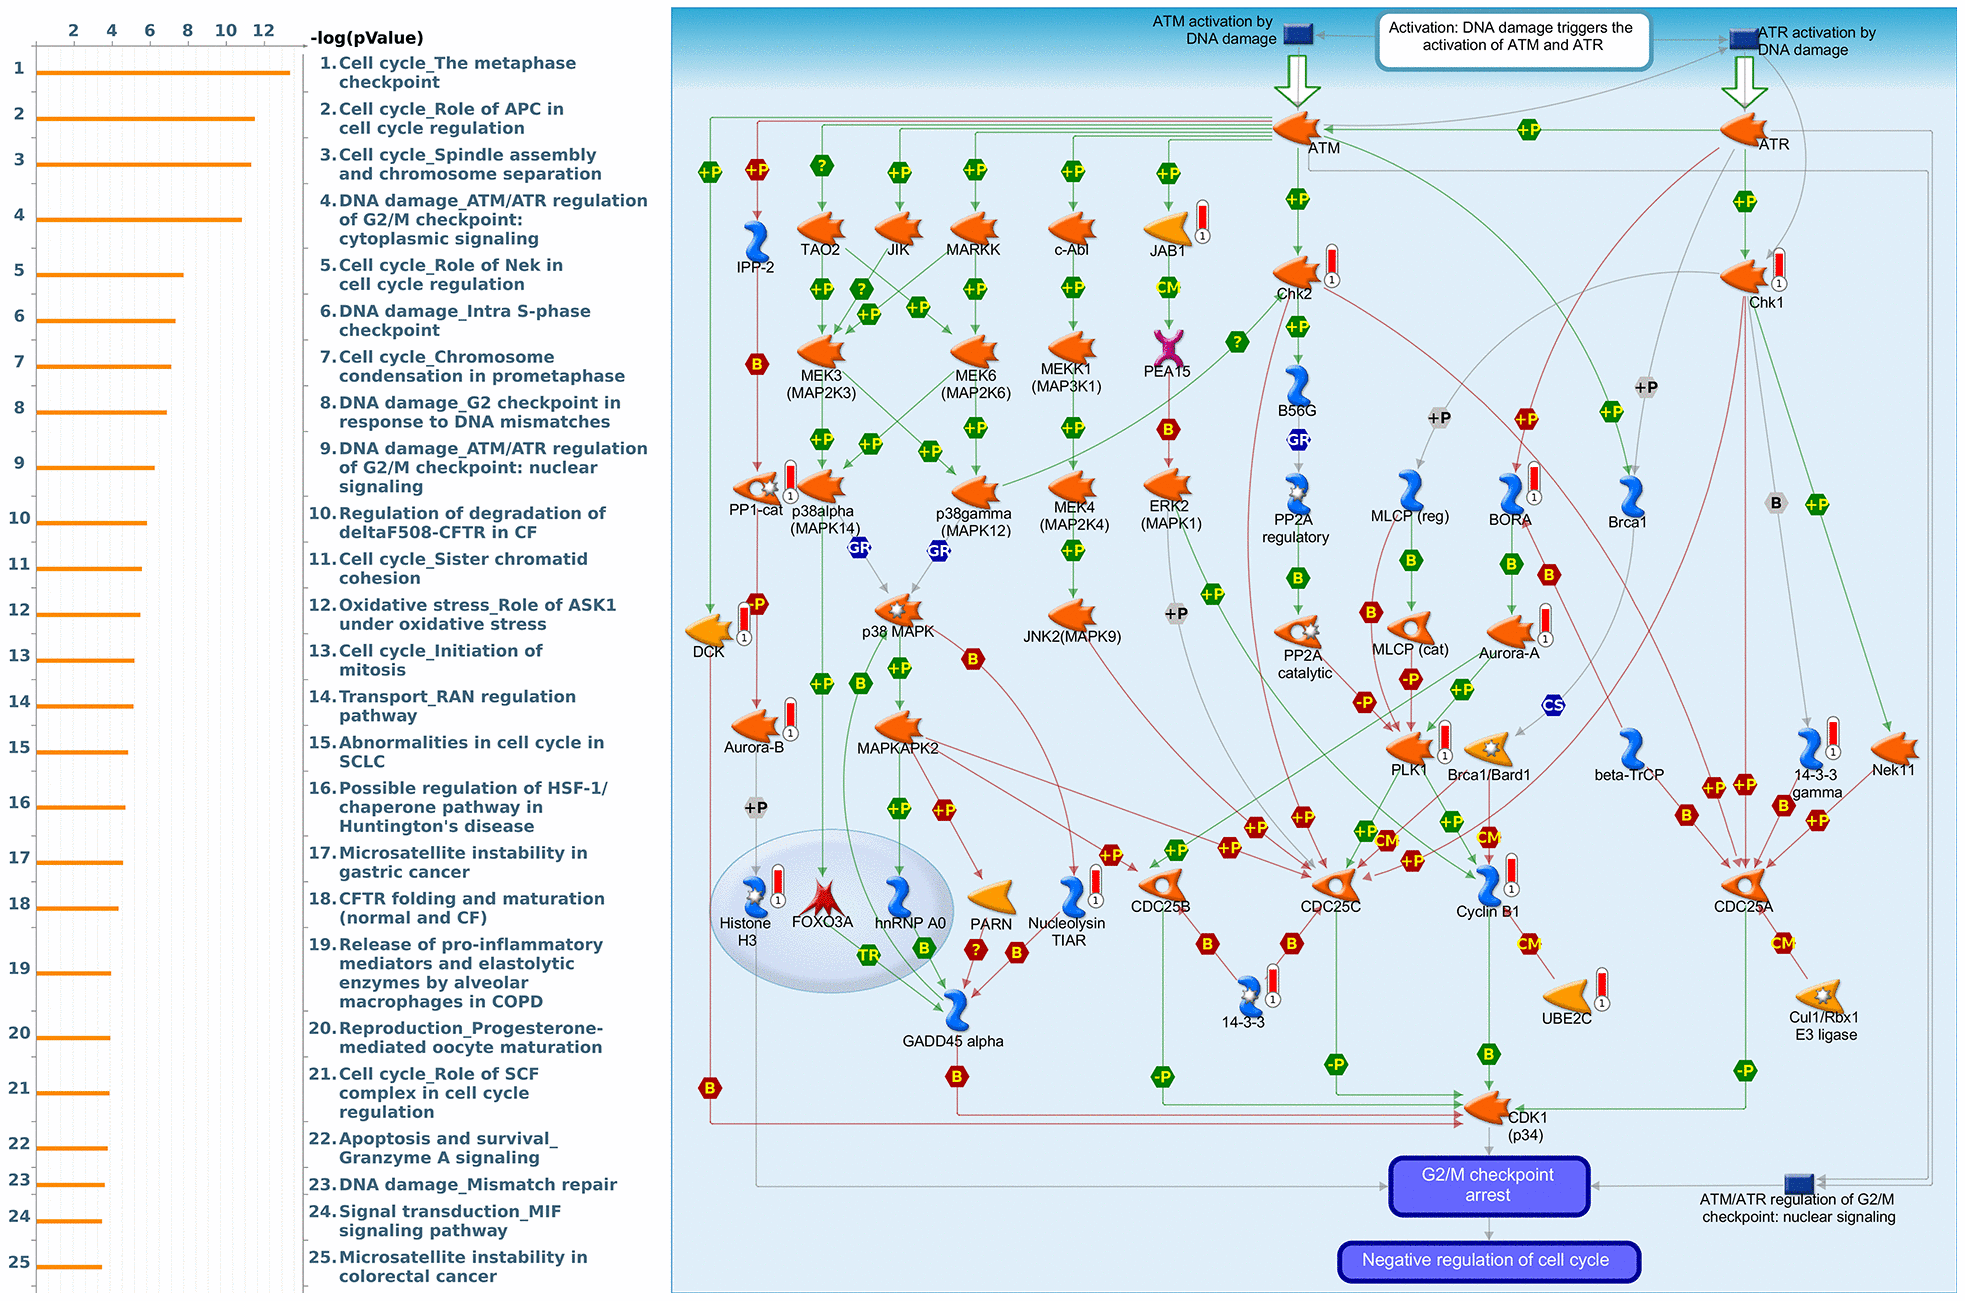This screenshot has height=1301, width=1965.
Task: Select 'Abnormalities in cell cycle in SCLC'
Action: (x=456, y=752)
